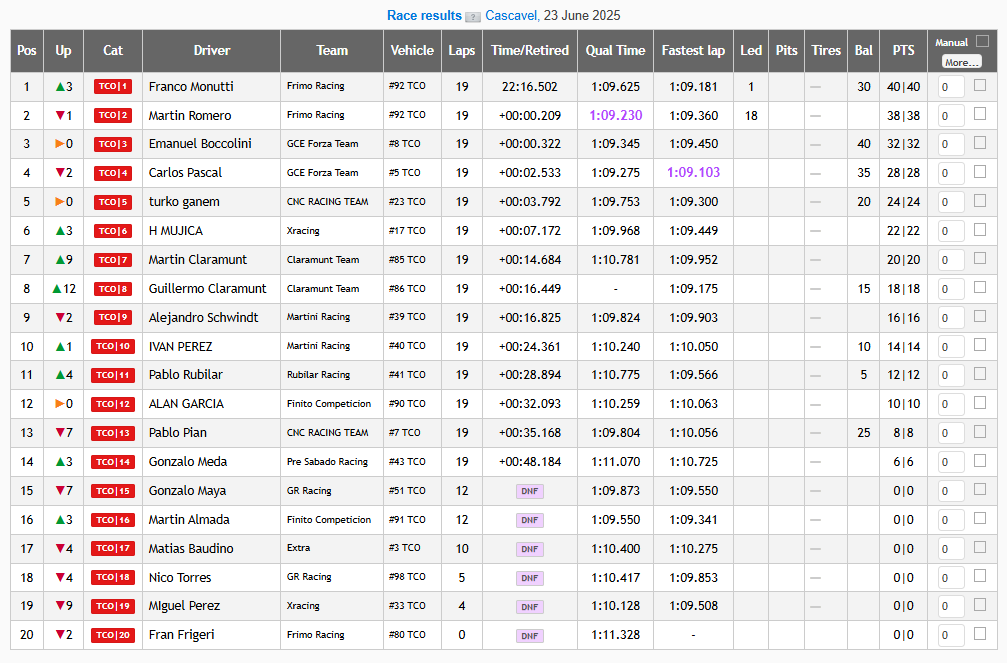
Task: Click Carlos Pascal's purple fastest lap time
Action: pyautogui.click(x=693, y=173)
